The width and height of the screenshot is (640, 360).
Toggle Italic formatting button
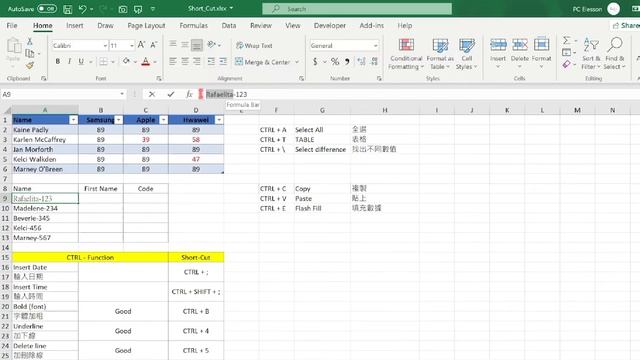coord(69,62)
